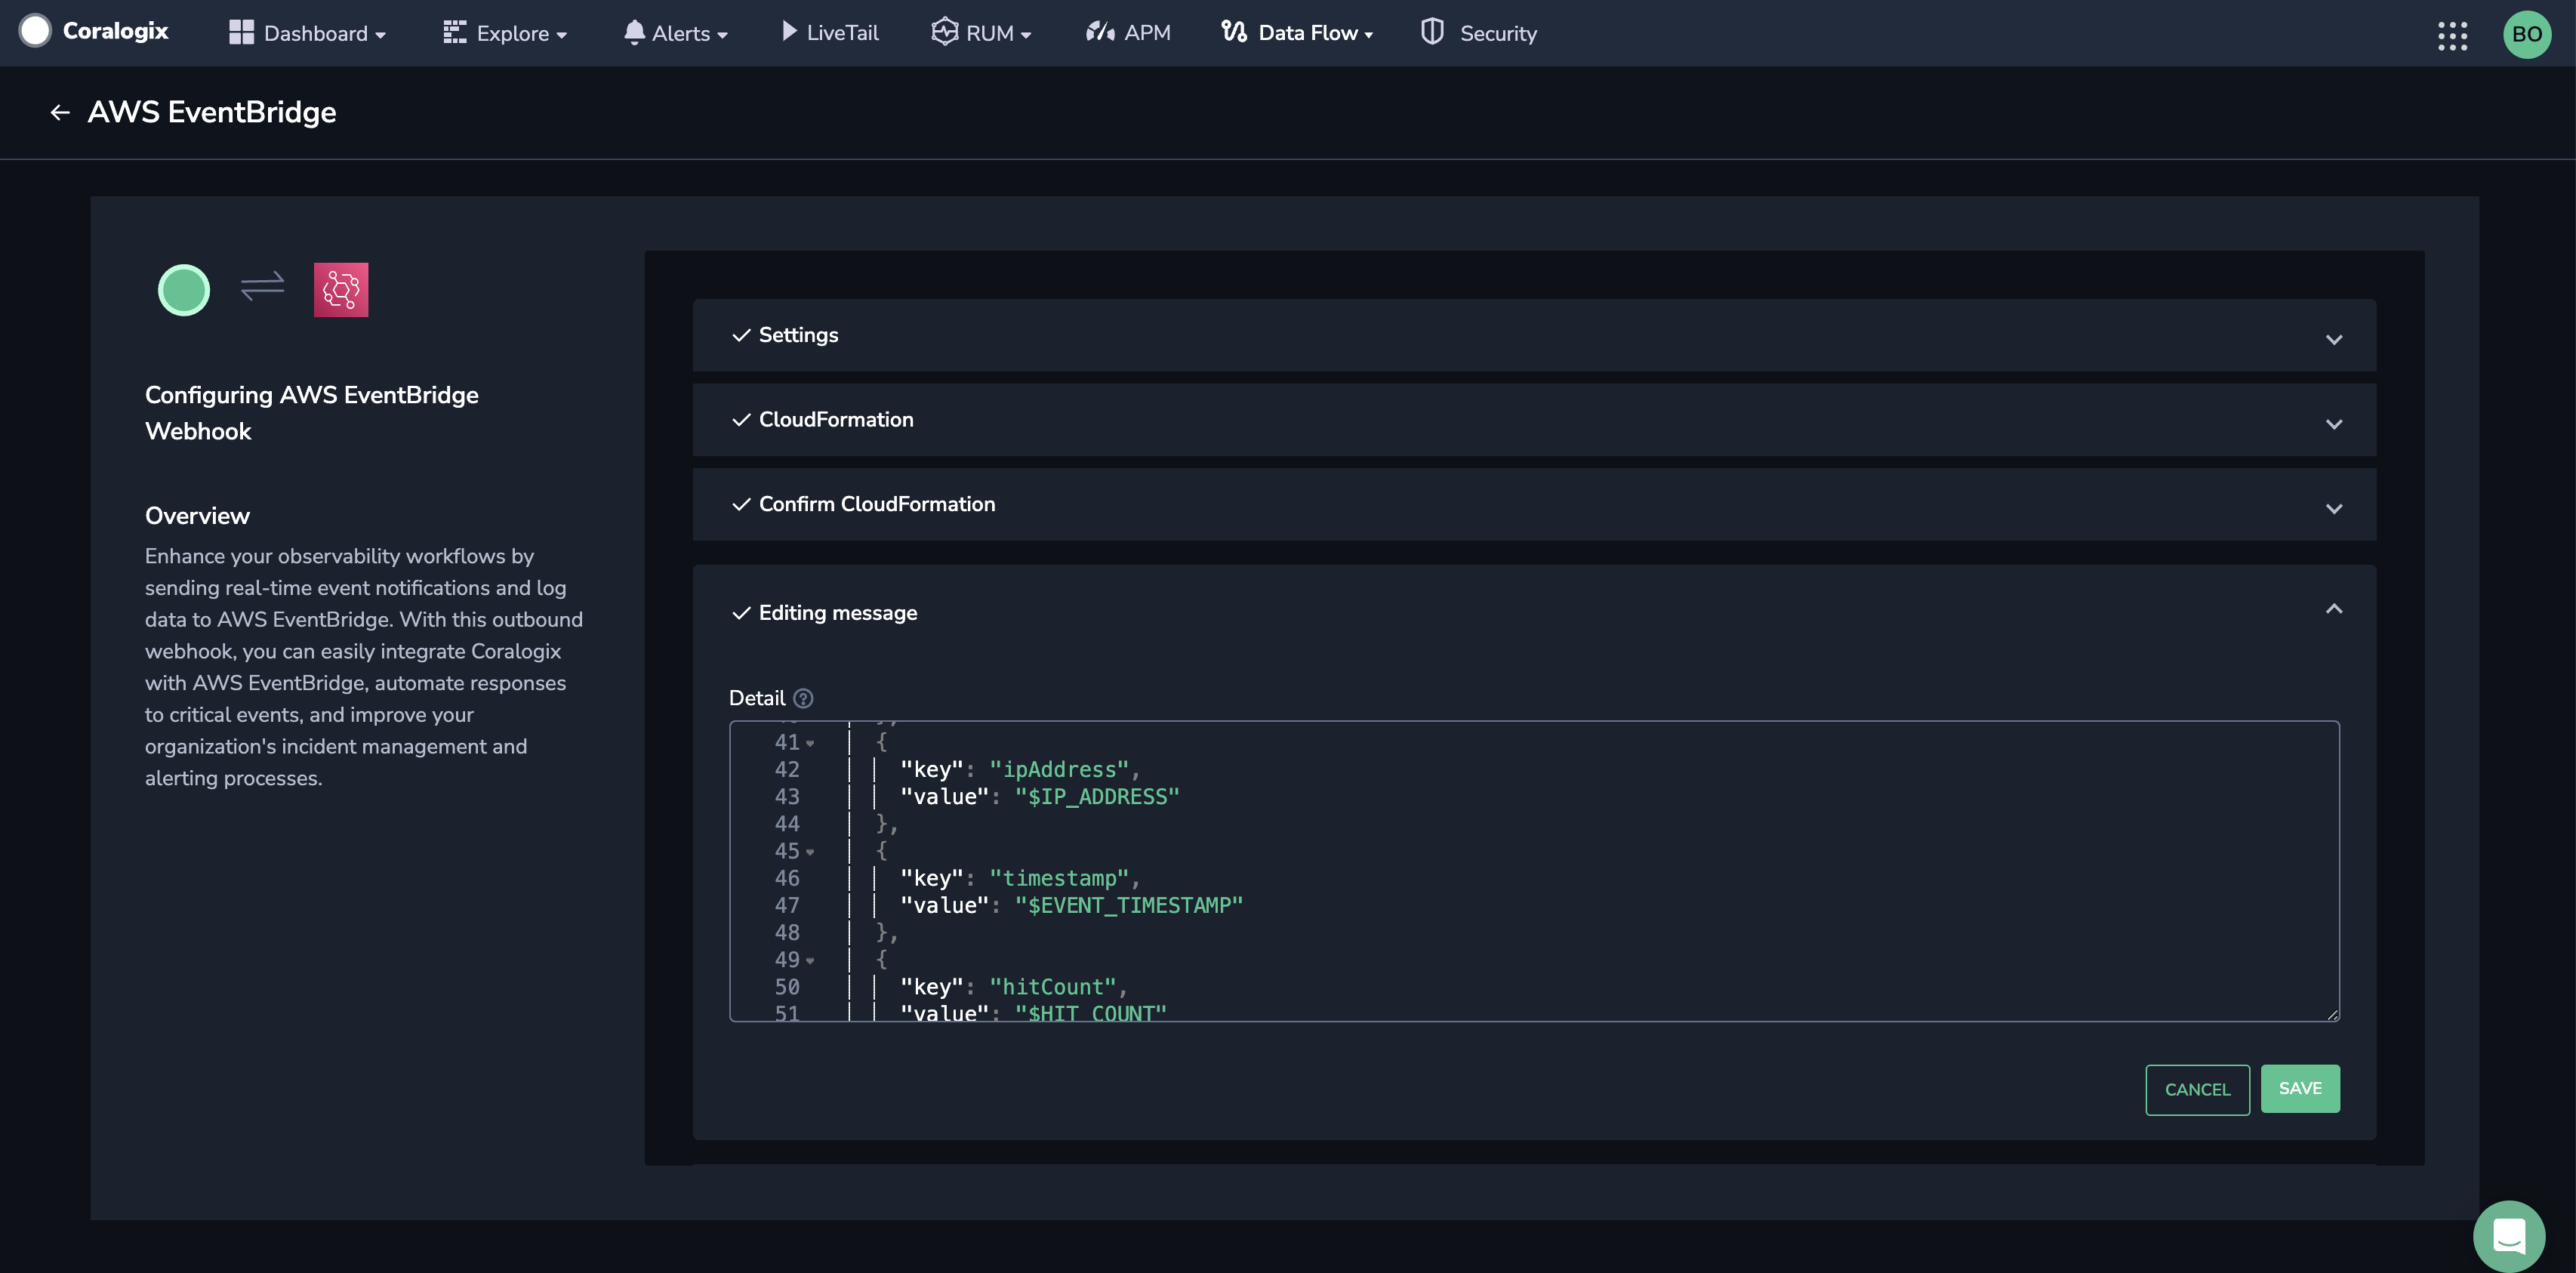This screenshot has height=1273, width=2576.
Task: Expand the CloudFormation section
Action: click(x=1534, y=420)
